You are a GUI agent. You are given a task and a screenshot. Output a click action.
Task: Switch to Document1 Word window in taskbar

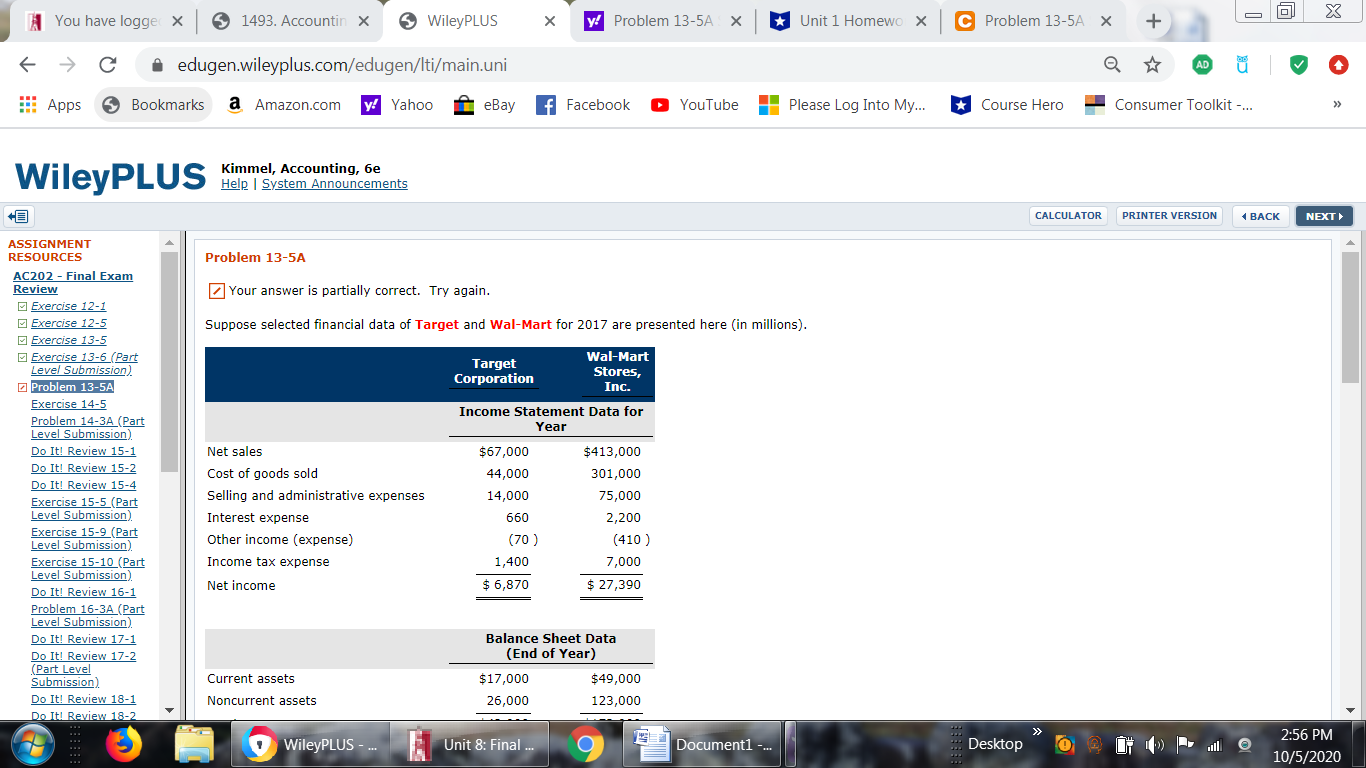tap(703, 744)
